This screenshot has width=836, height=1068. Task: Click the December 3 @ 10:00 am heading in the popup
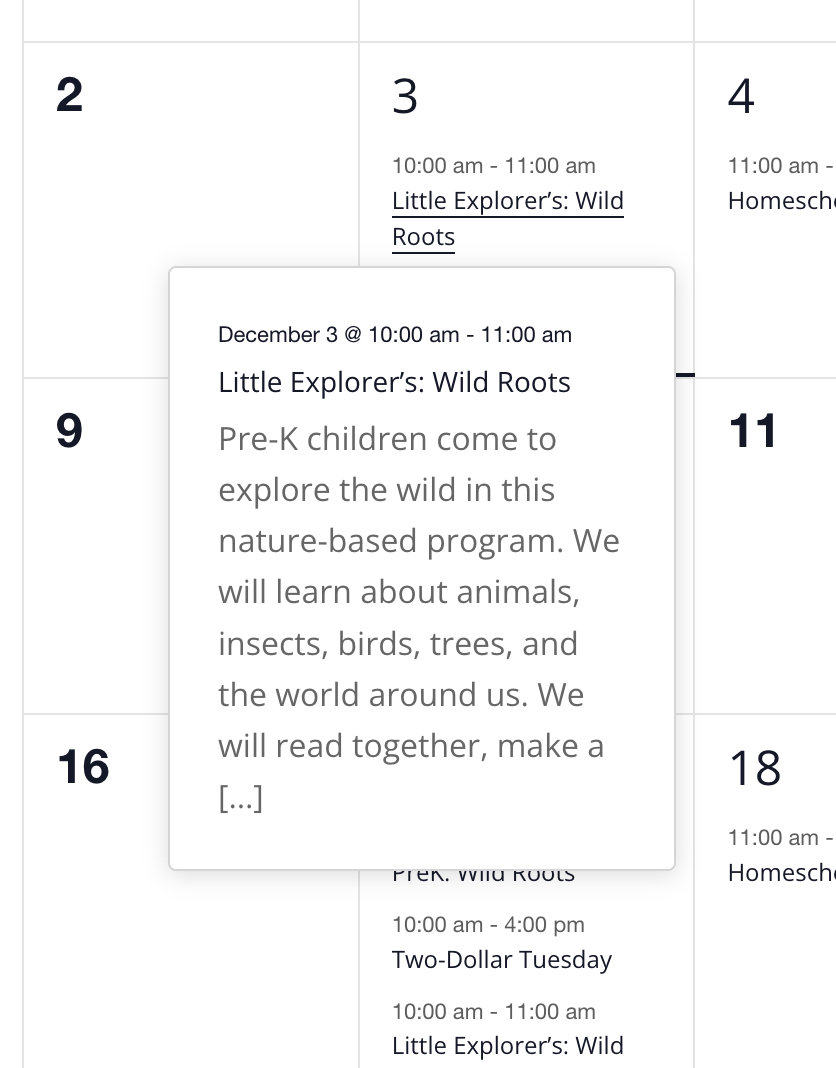(394, 335)
